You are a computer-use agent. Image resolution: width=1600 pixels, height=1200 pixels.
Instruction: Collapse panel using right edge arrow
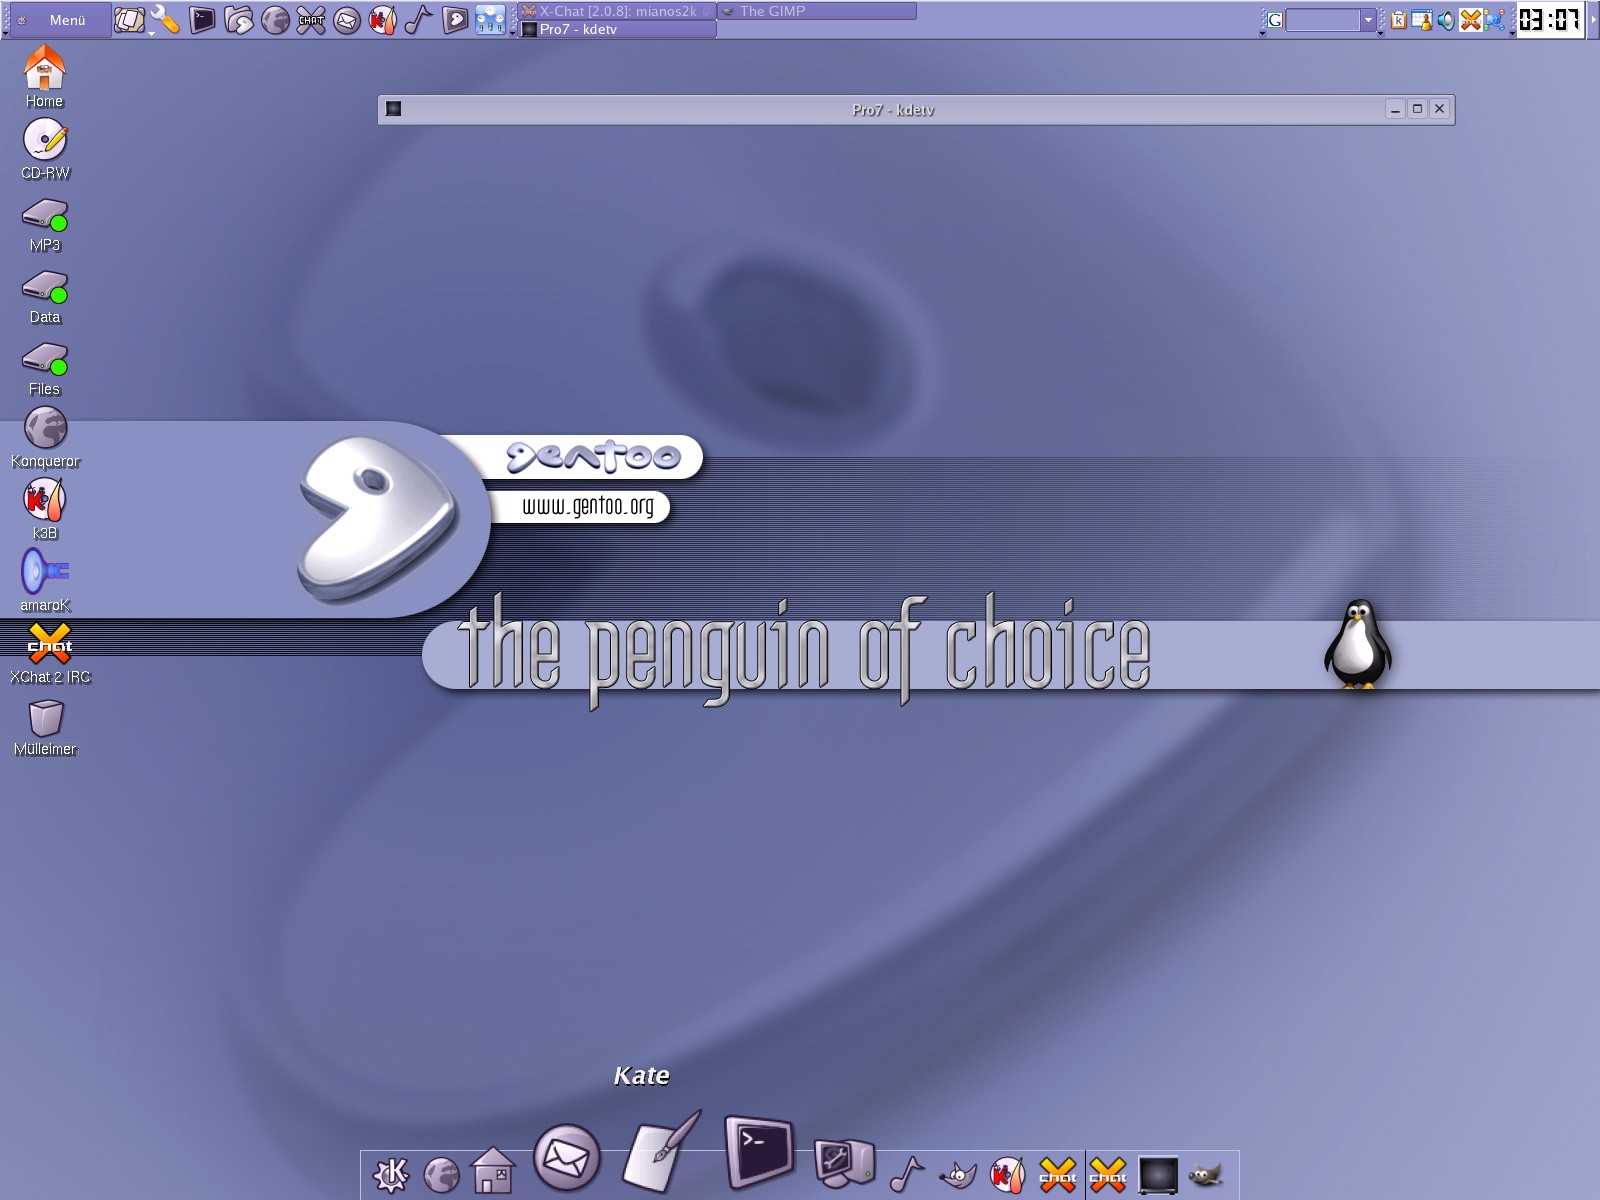pyautogui.click(x=1594, y=19)
